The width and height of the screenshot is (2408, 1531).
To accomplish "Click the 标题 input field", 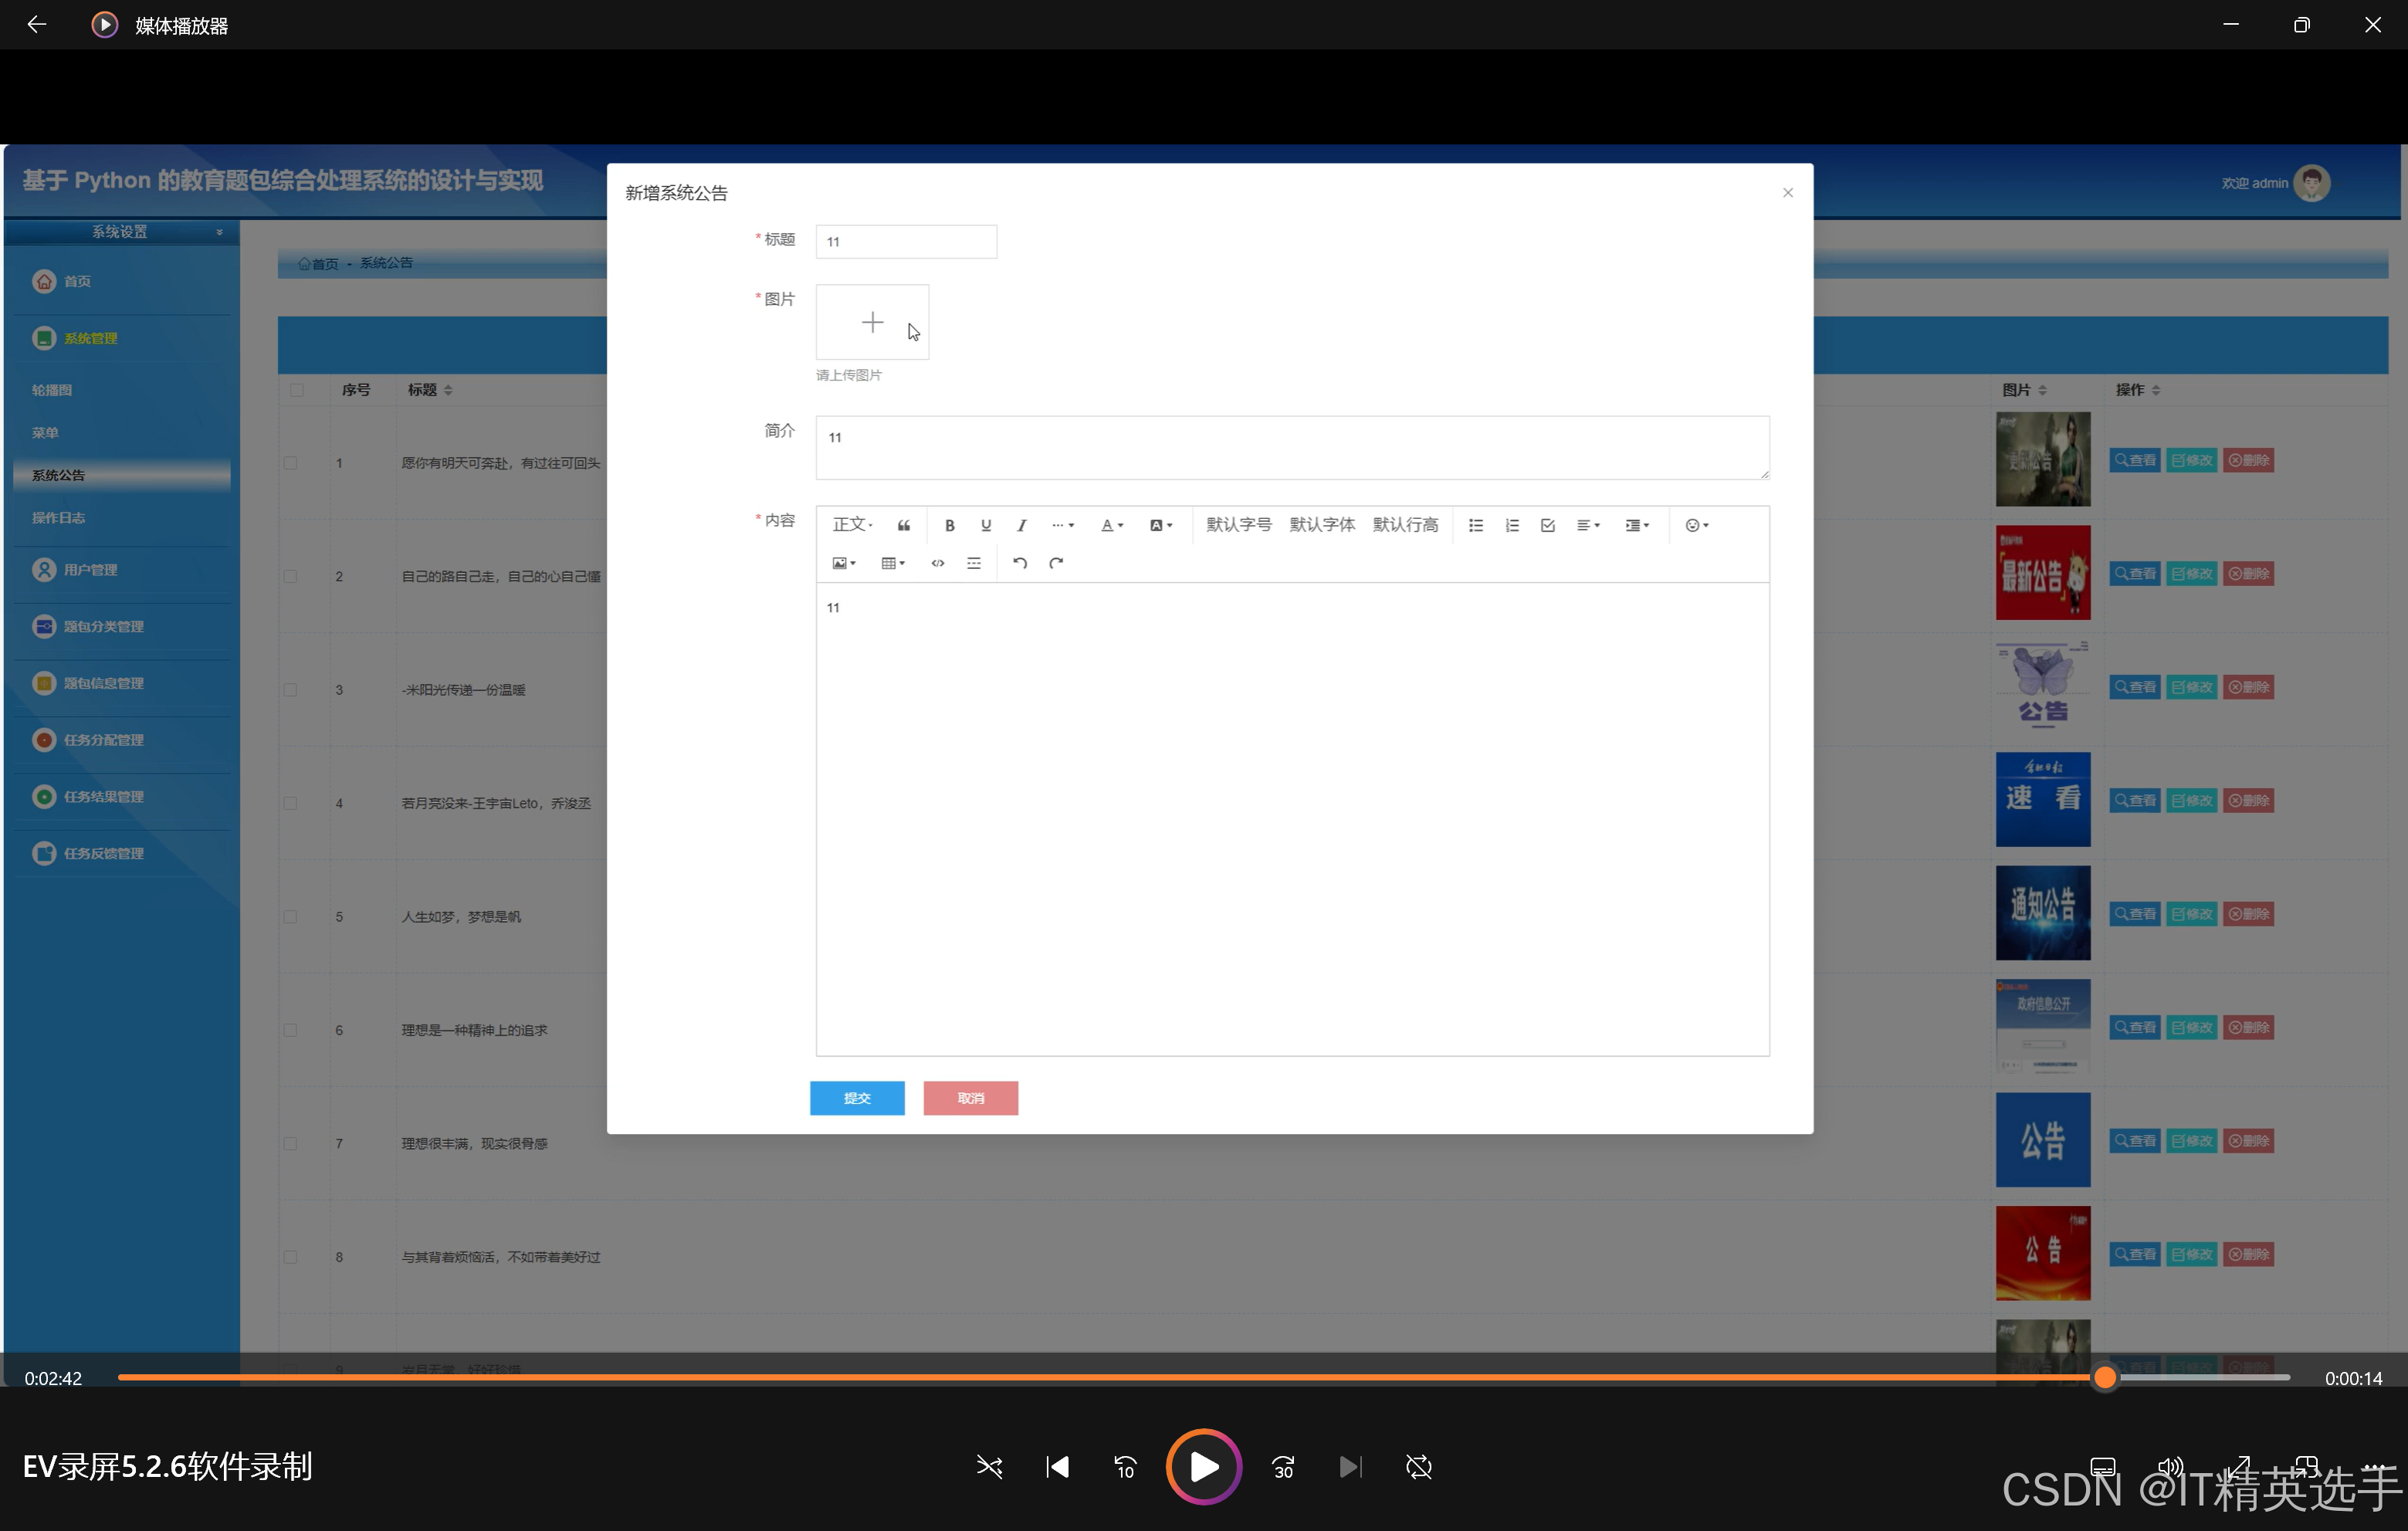I will 906,242.
